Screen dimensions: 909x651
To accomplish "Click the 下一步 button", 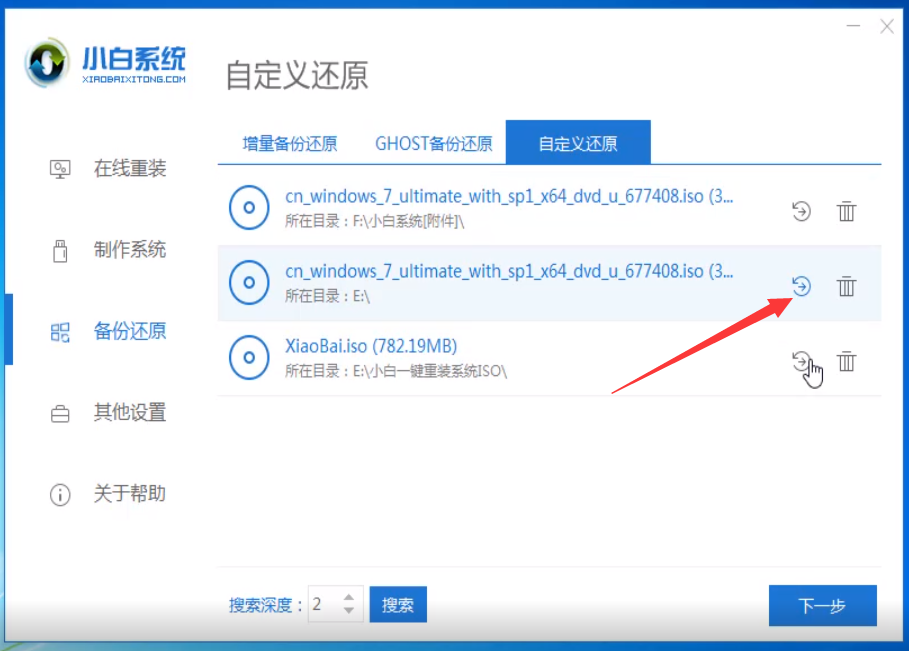I will point(823,606).
